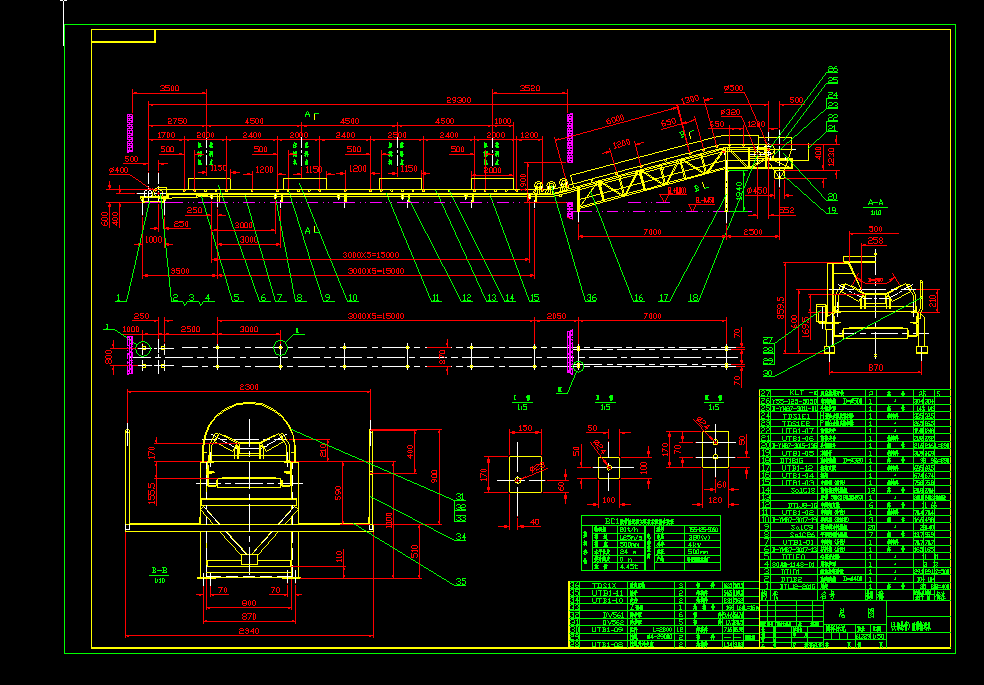Select part callout number "11"

[x=436, y=298]
